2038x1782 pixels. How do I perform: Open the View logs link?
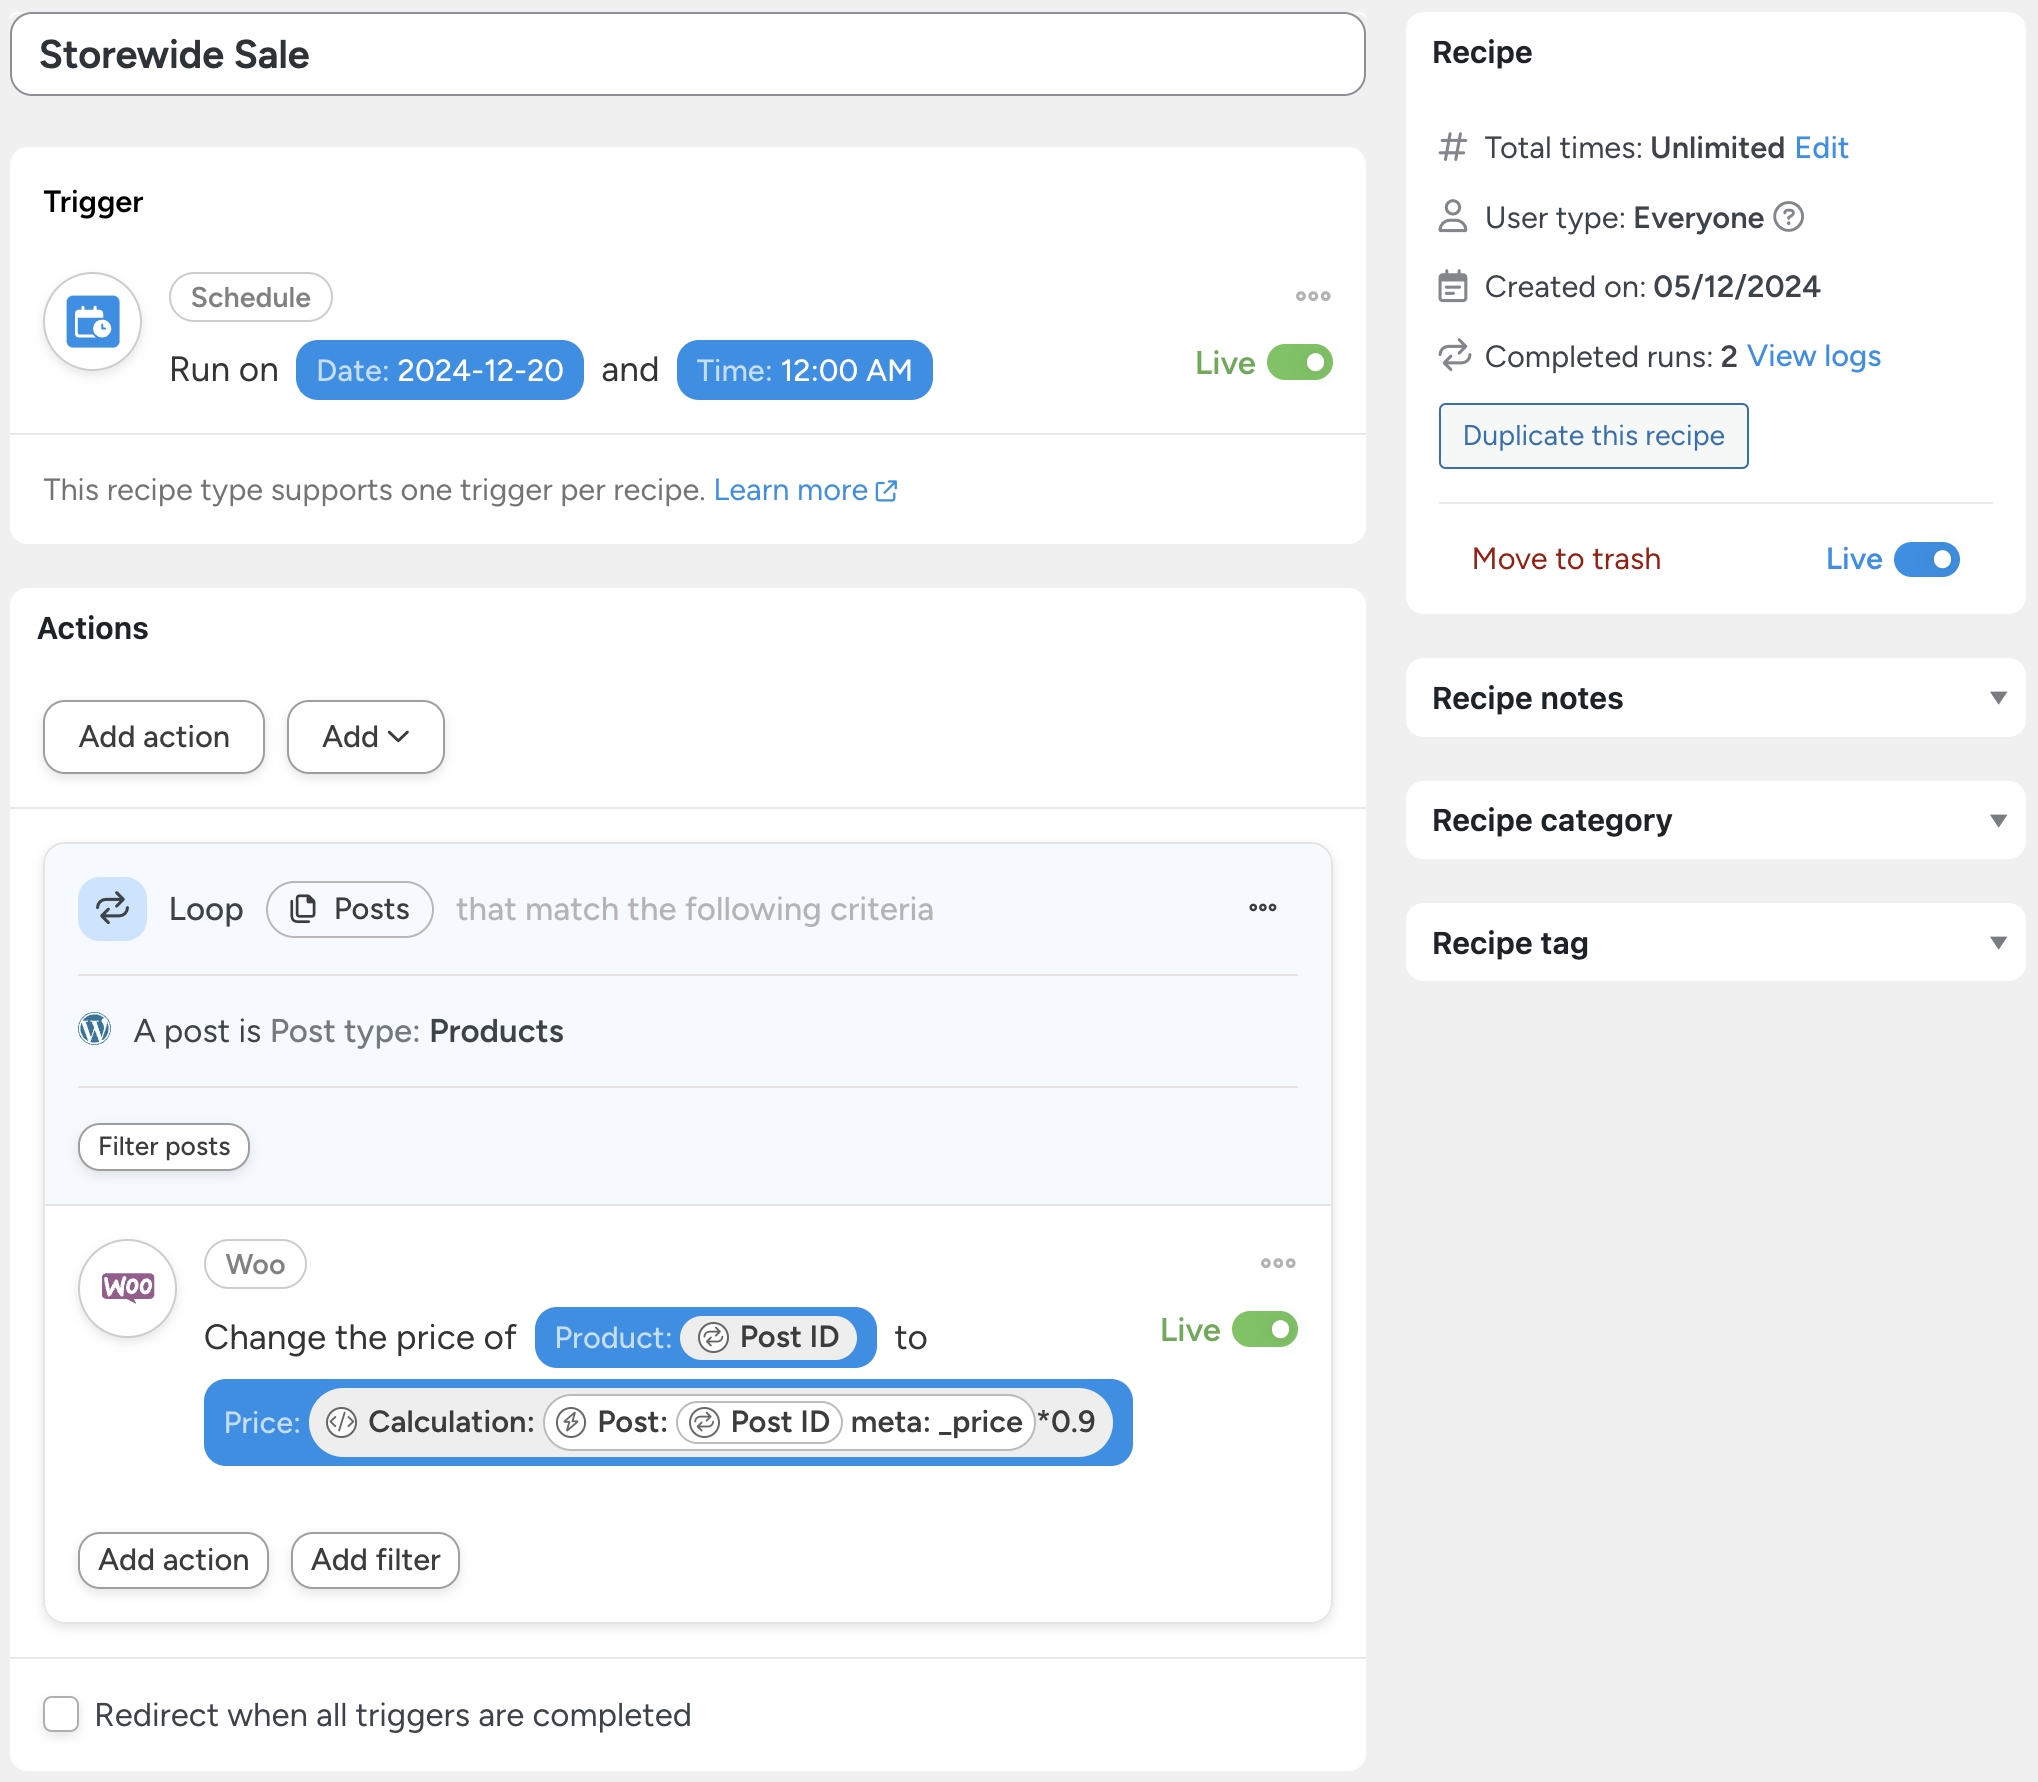pyautogui.click(x=1813, y=356)
